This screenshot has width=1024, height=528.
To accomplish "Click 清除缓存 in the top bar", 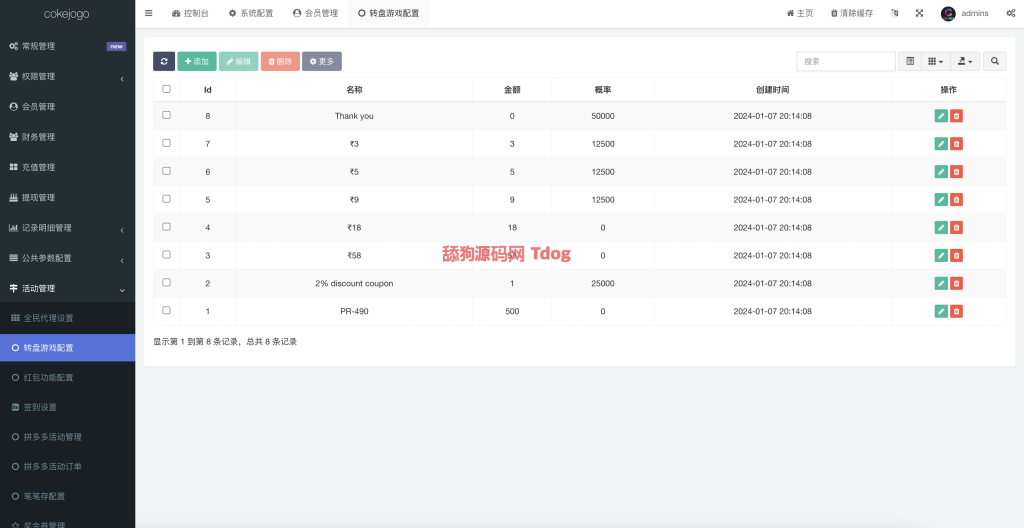I will (x=851, y=13).
